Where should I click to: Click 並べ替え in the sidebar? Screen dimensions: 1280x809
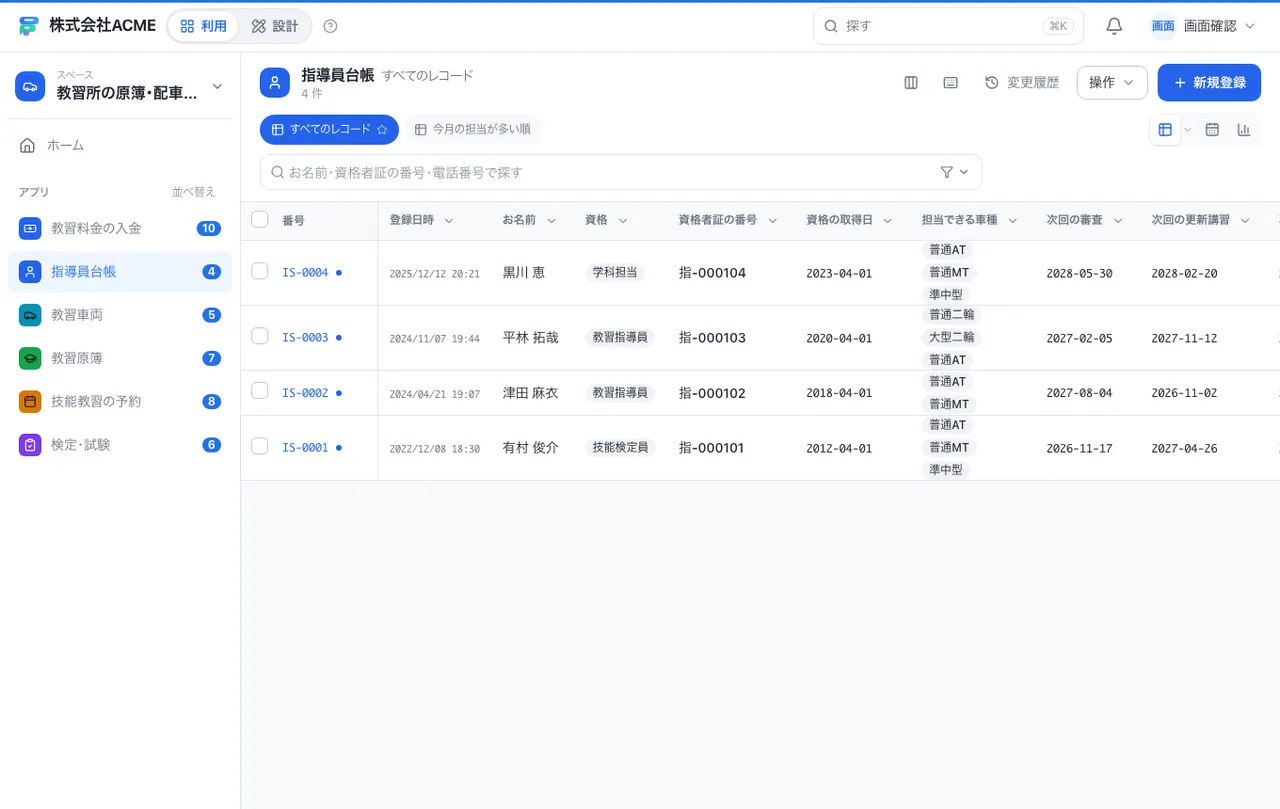click(194, 192)
